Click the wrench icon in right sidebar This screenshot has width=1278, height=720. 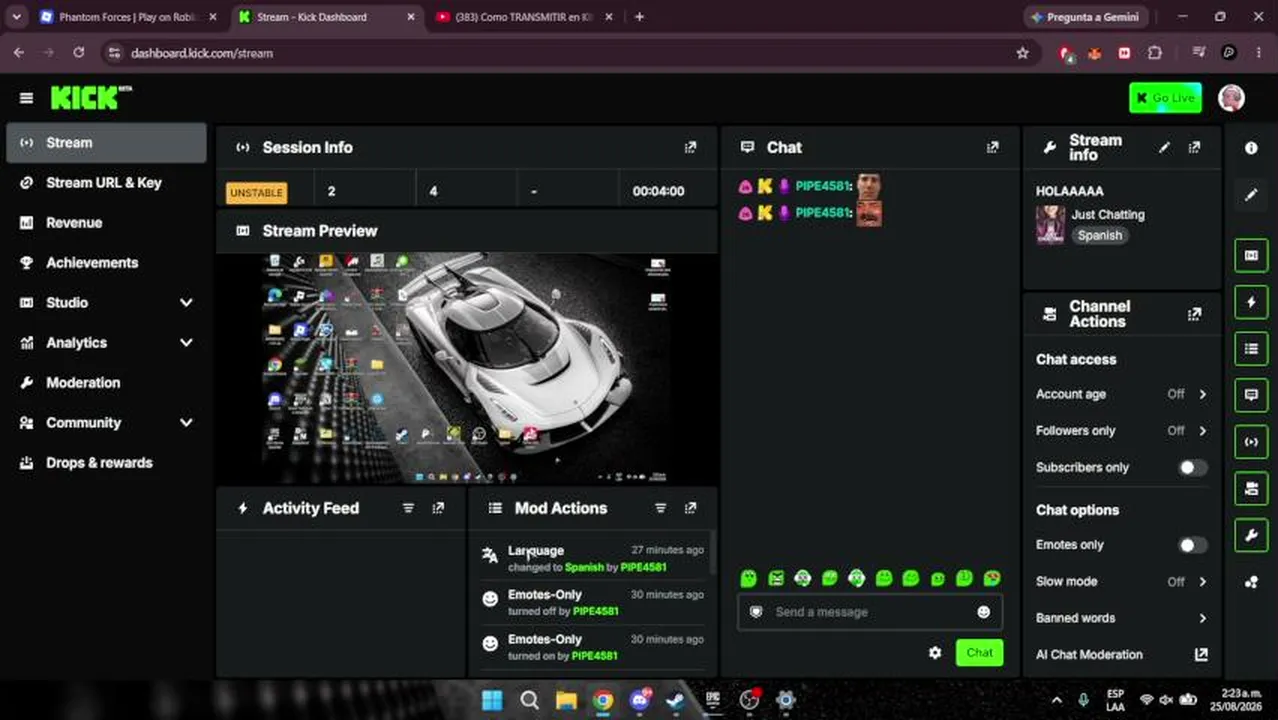tap(1251, 536)
